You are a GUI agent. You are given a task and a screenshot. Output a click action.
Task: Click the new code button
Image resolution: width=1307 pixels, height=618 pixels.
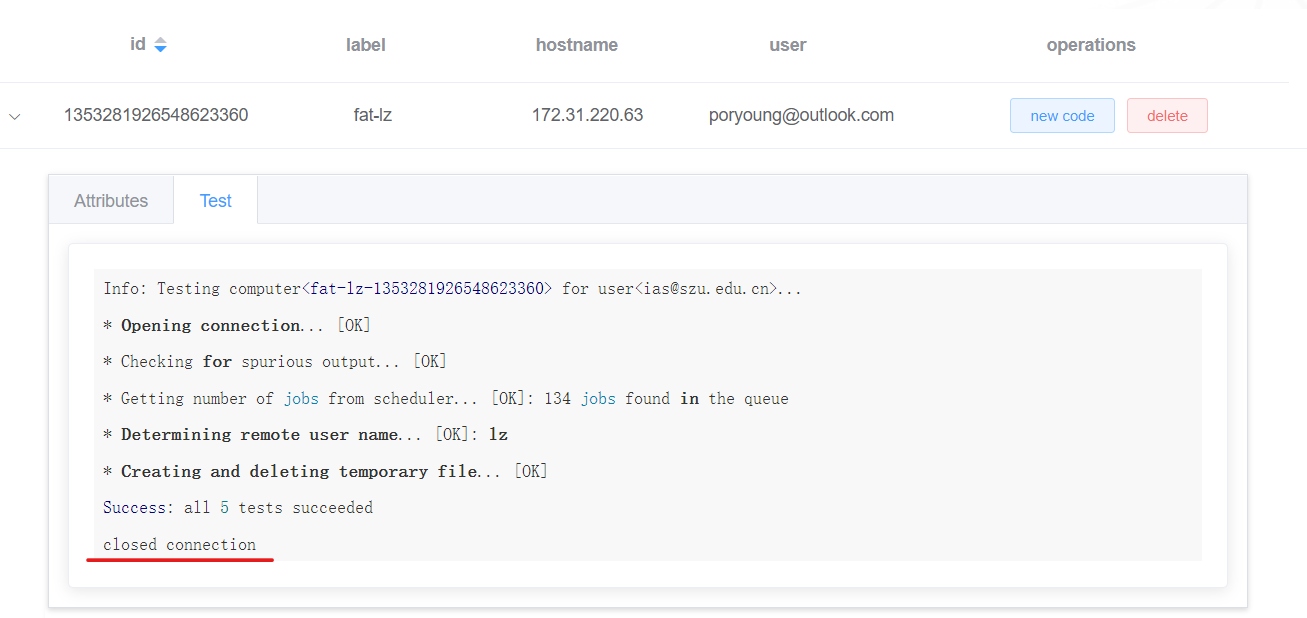coord(1062,116)
